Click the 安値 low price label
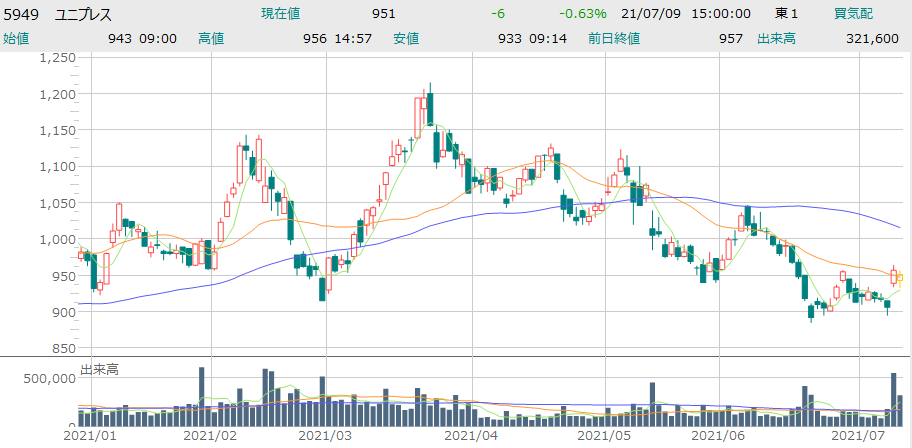 tap(405, 39)
